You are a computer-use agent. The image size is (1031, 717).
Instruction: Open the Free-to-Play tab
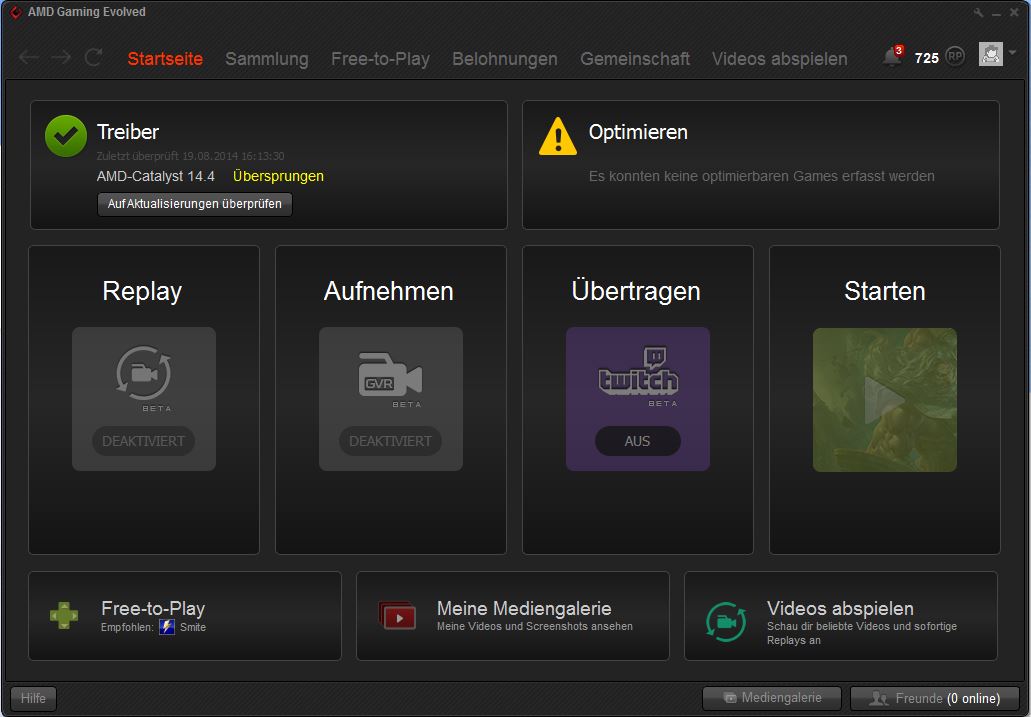[380, 59]
